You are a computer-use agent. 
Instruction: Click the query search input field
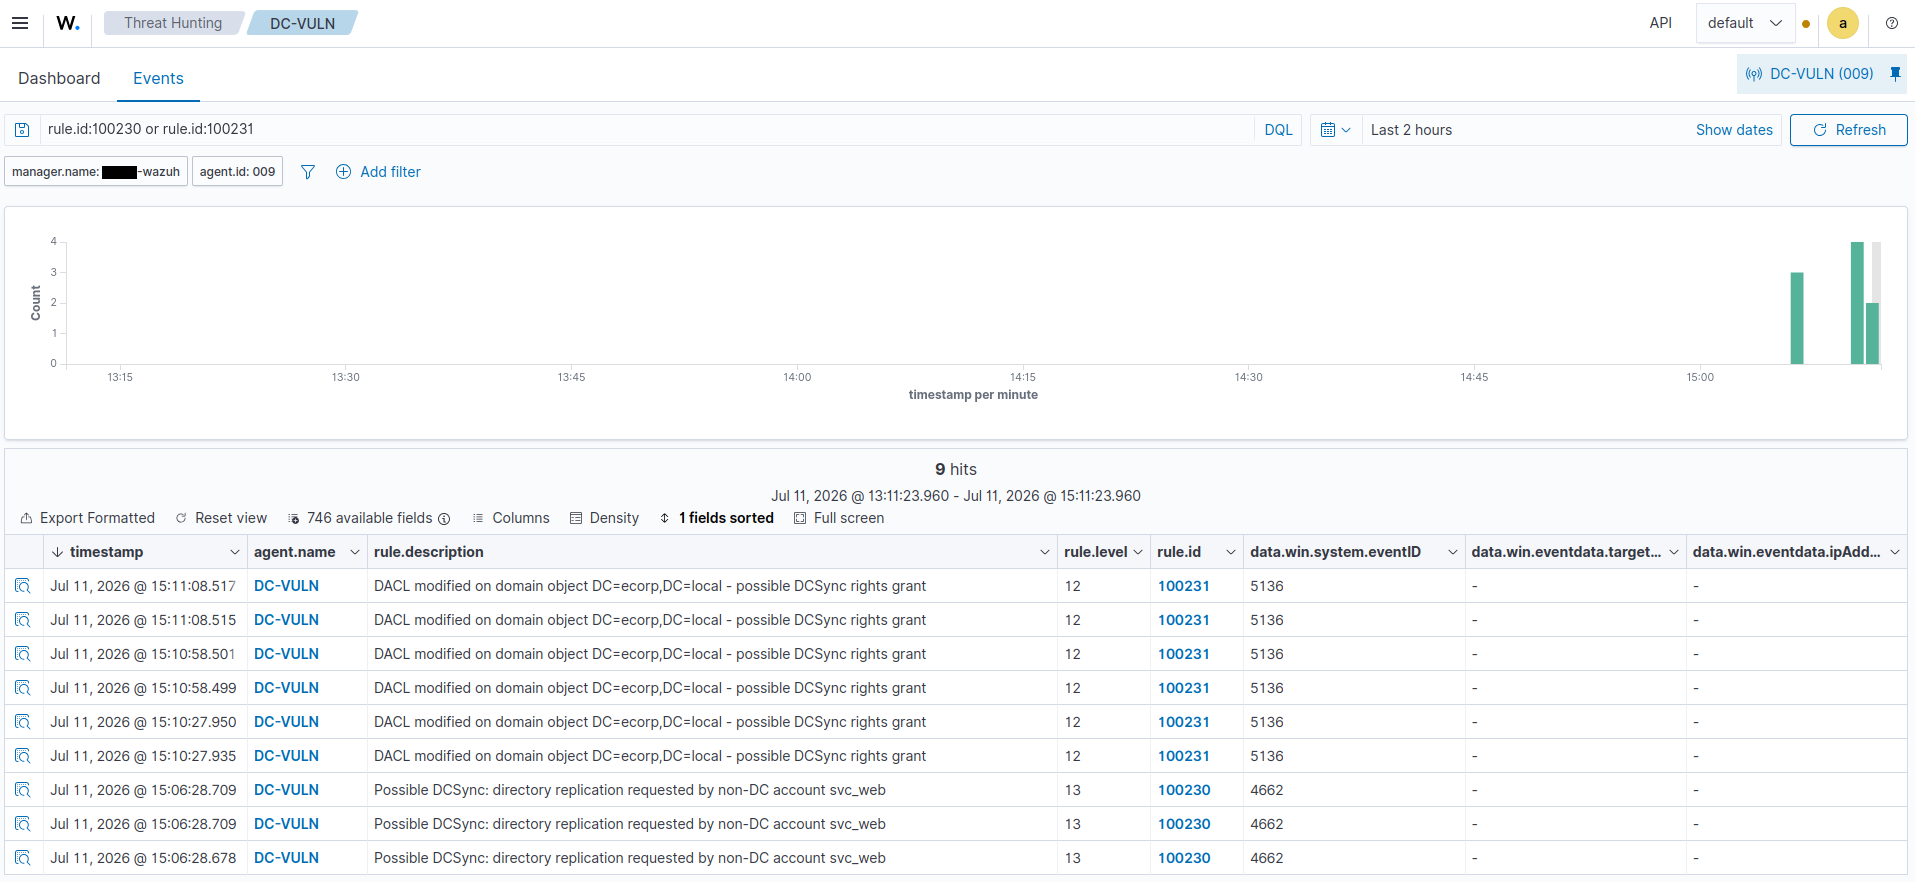point(648,129)
